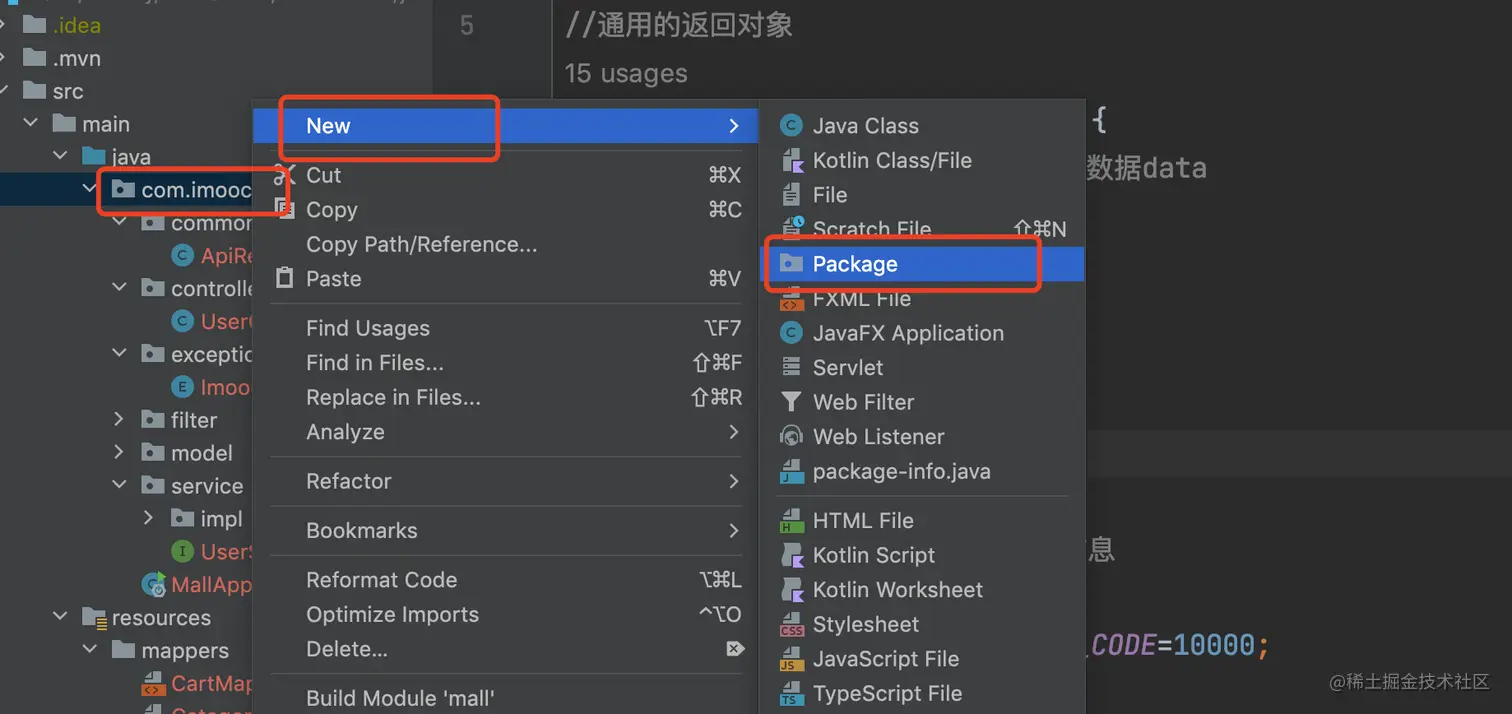Expand the model package folder
This screenshot has width=1512, height=714.
pos(119,453)
